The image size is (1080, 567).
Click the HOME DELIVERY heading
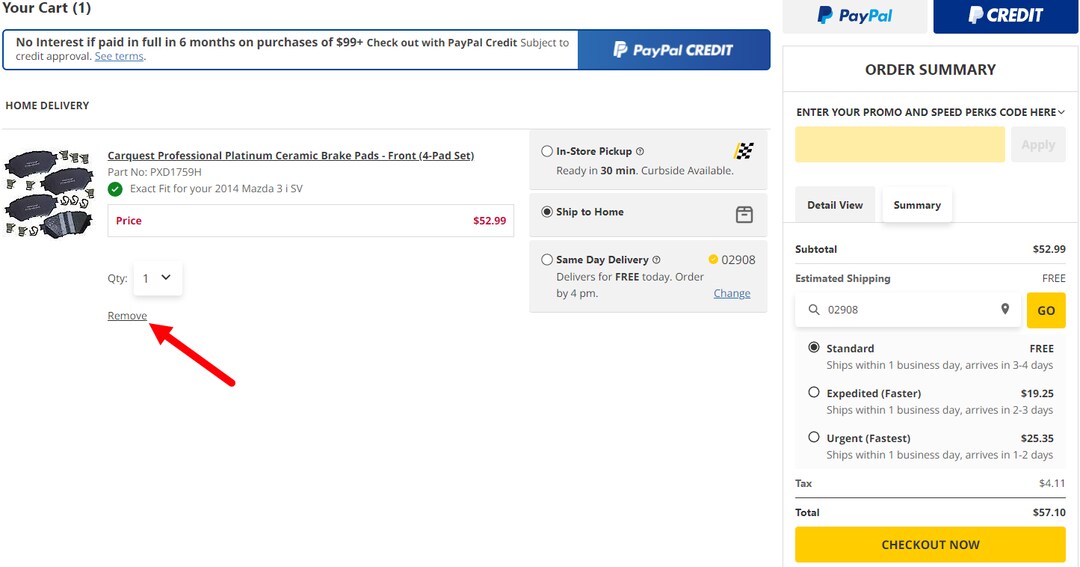[x=48, y=105]
